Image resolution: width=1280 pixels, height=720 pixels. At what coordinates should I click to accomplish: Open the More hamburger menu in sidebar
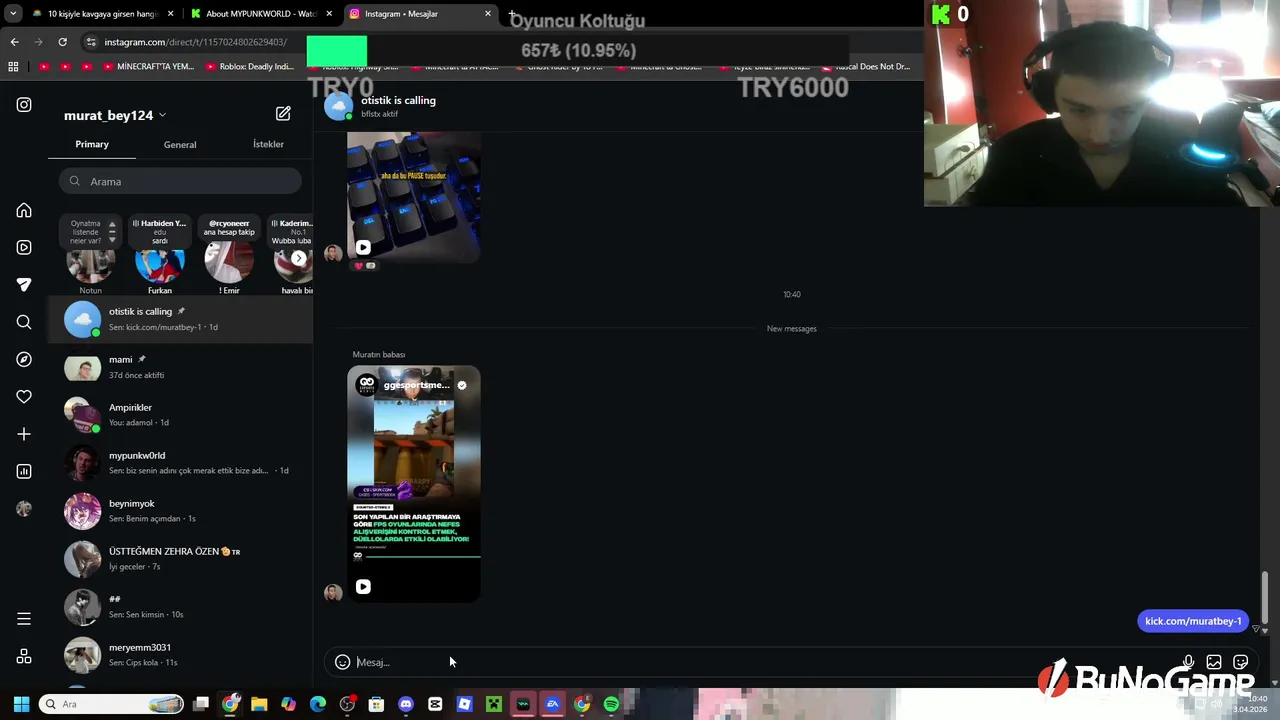(x=24, y=619)
